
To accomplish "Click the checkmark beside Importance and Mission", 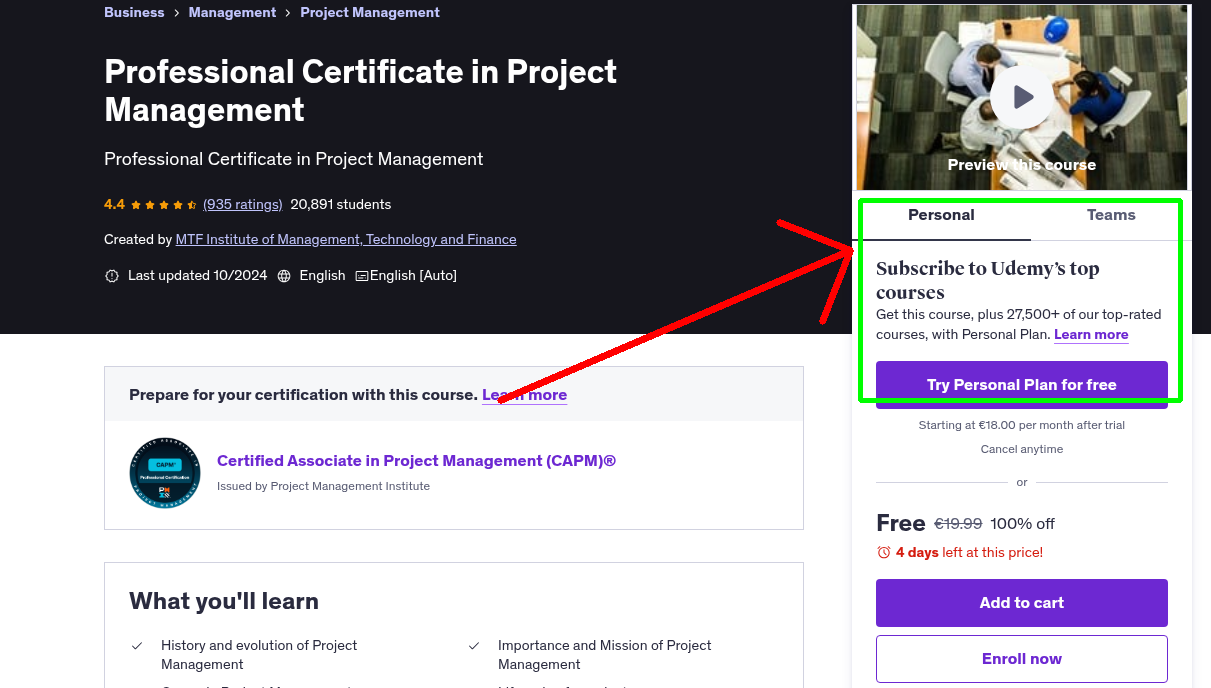I will (x=474, y=646).
